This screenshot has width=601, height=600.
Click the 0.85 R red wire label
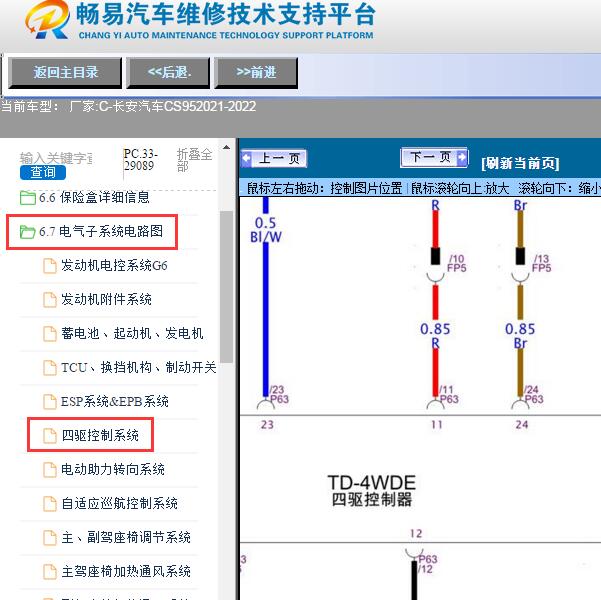click(x=435, y=335)
